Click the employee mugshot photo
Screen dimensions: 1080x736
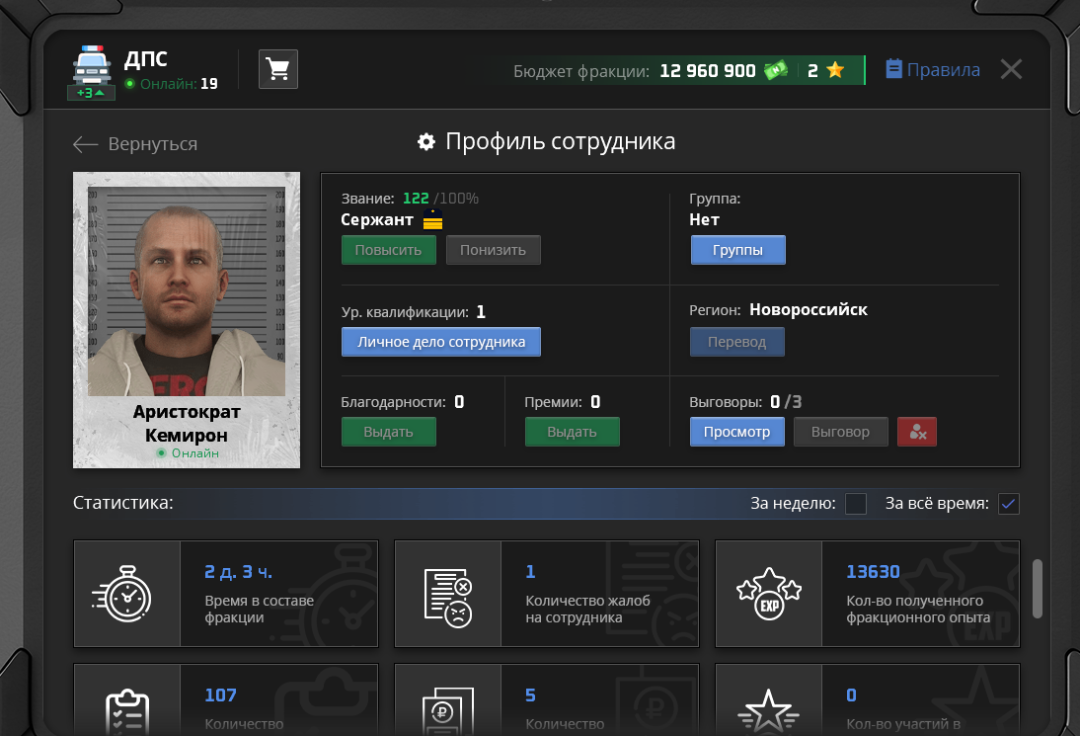tap(186, 291)
